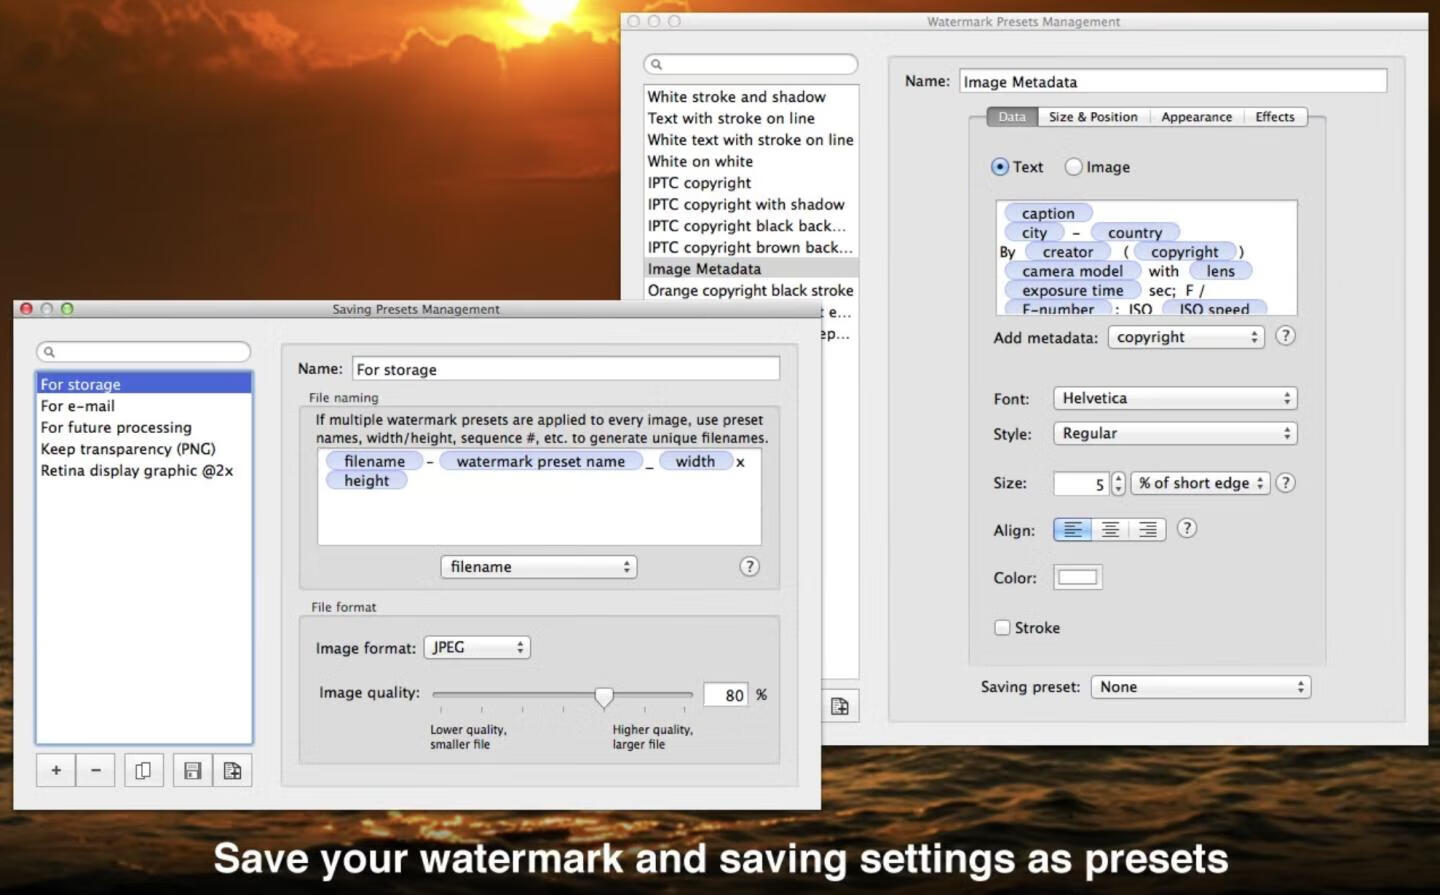Align watermark text to the left

click(x=1072, y=530)
